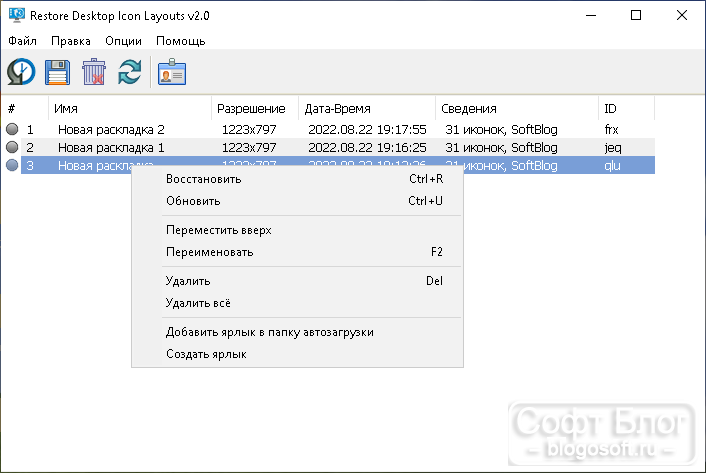Choose Удалить in context menu

click(297, 281)
